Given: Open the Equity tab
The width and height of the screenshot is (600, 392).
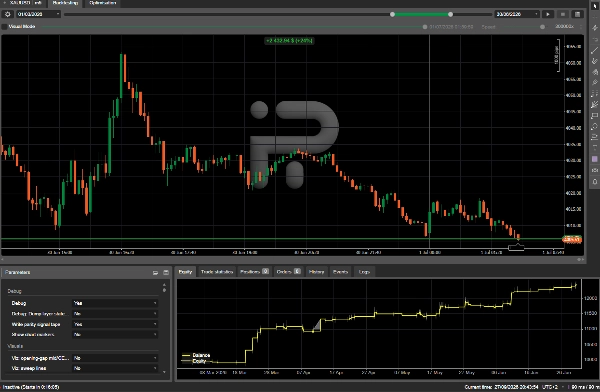Looking at the screenshot, I should pos(185,272).
